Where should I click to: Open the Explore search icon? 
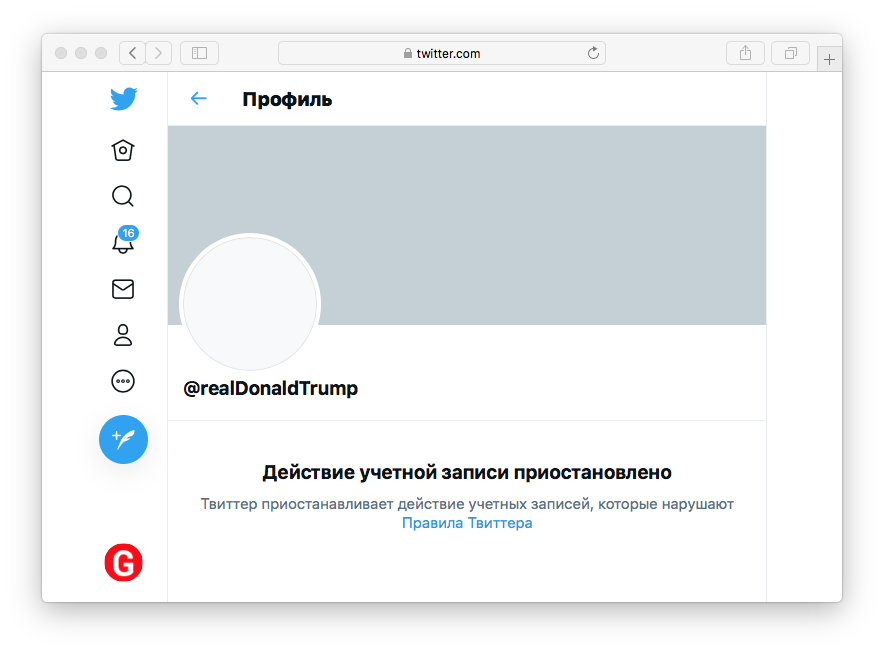click(123, 196)
